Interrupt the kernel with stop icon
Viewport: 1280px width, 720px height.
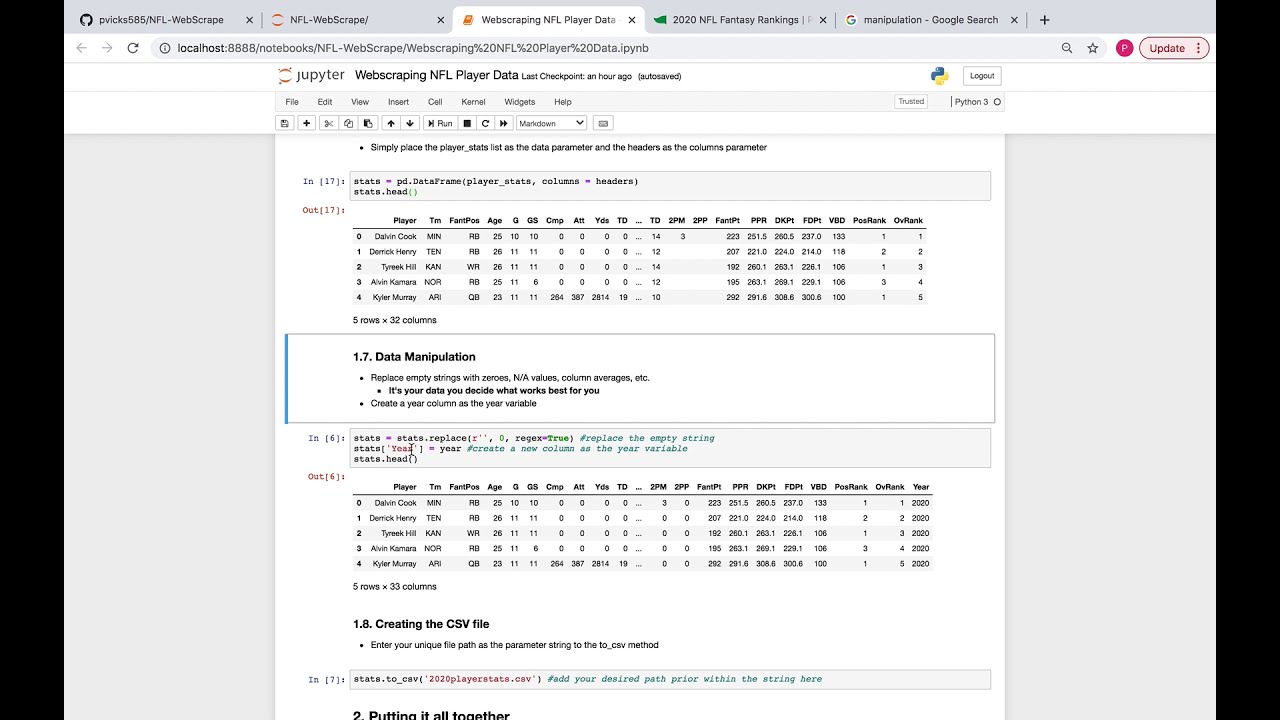click(x=467, y=123)
